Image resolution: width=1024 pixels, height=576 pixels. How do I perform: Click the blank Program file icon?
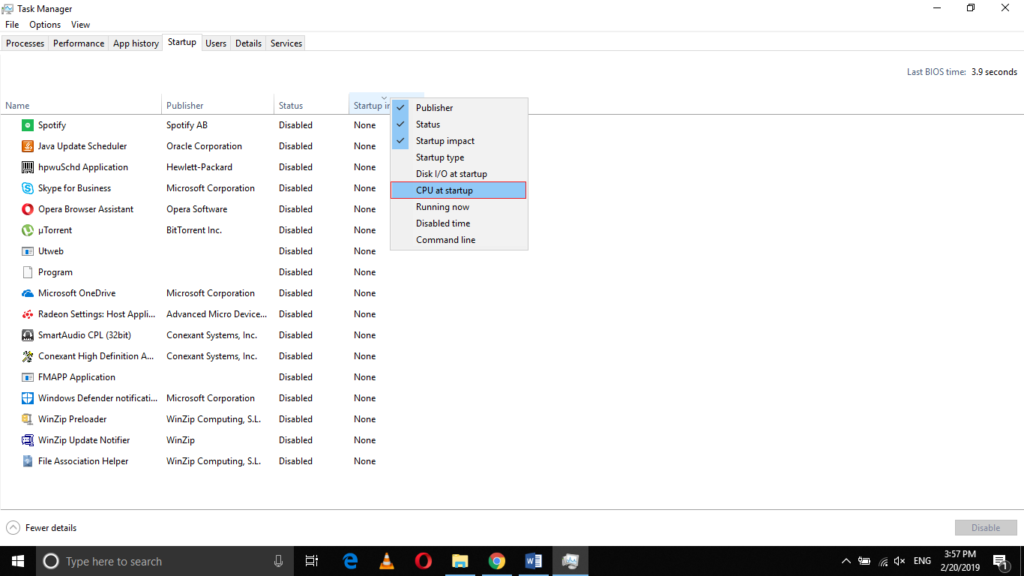pos(27,272)
